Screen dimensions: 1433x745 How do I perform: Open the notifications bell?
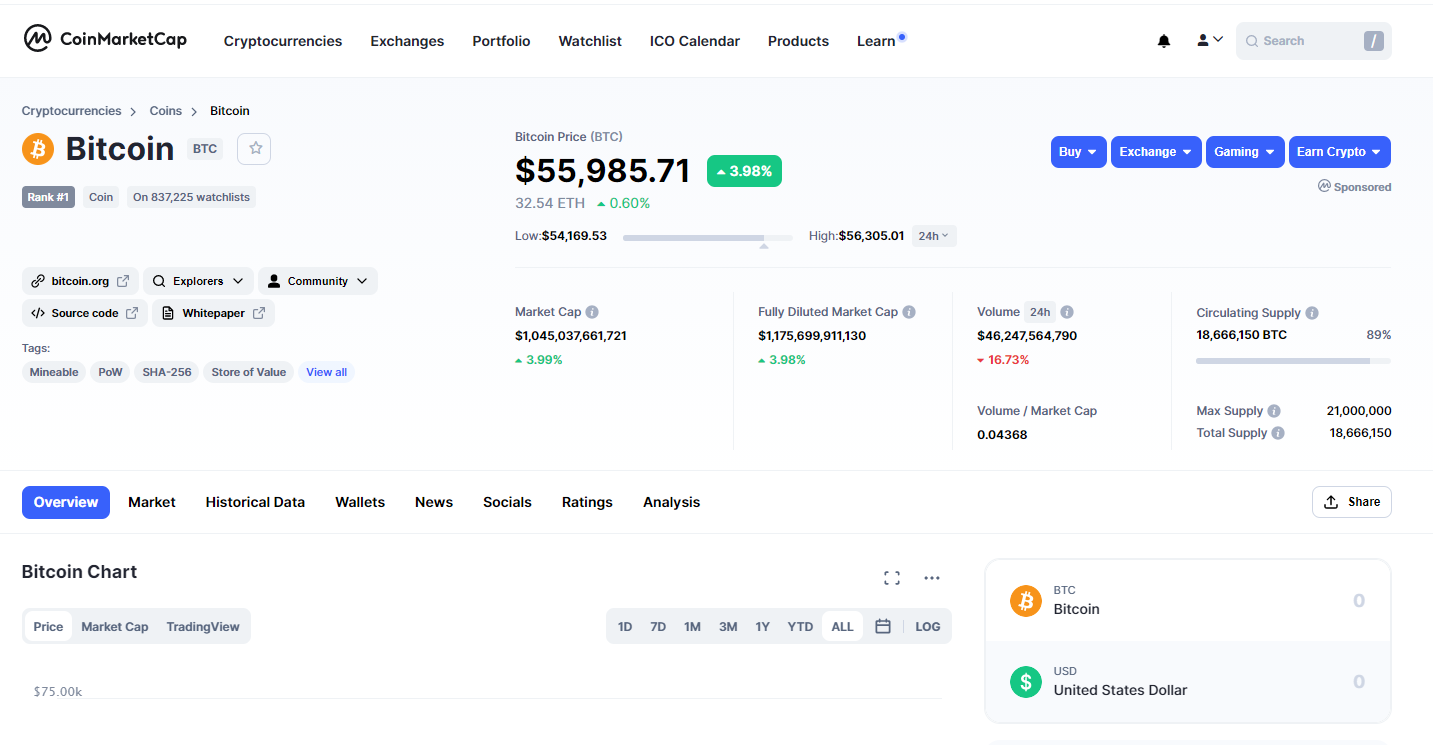(x=1164, y=41)
